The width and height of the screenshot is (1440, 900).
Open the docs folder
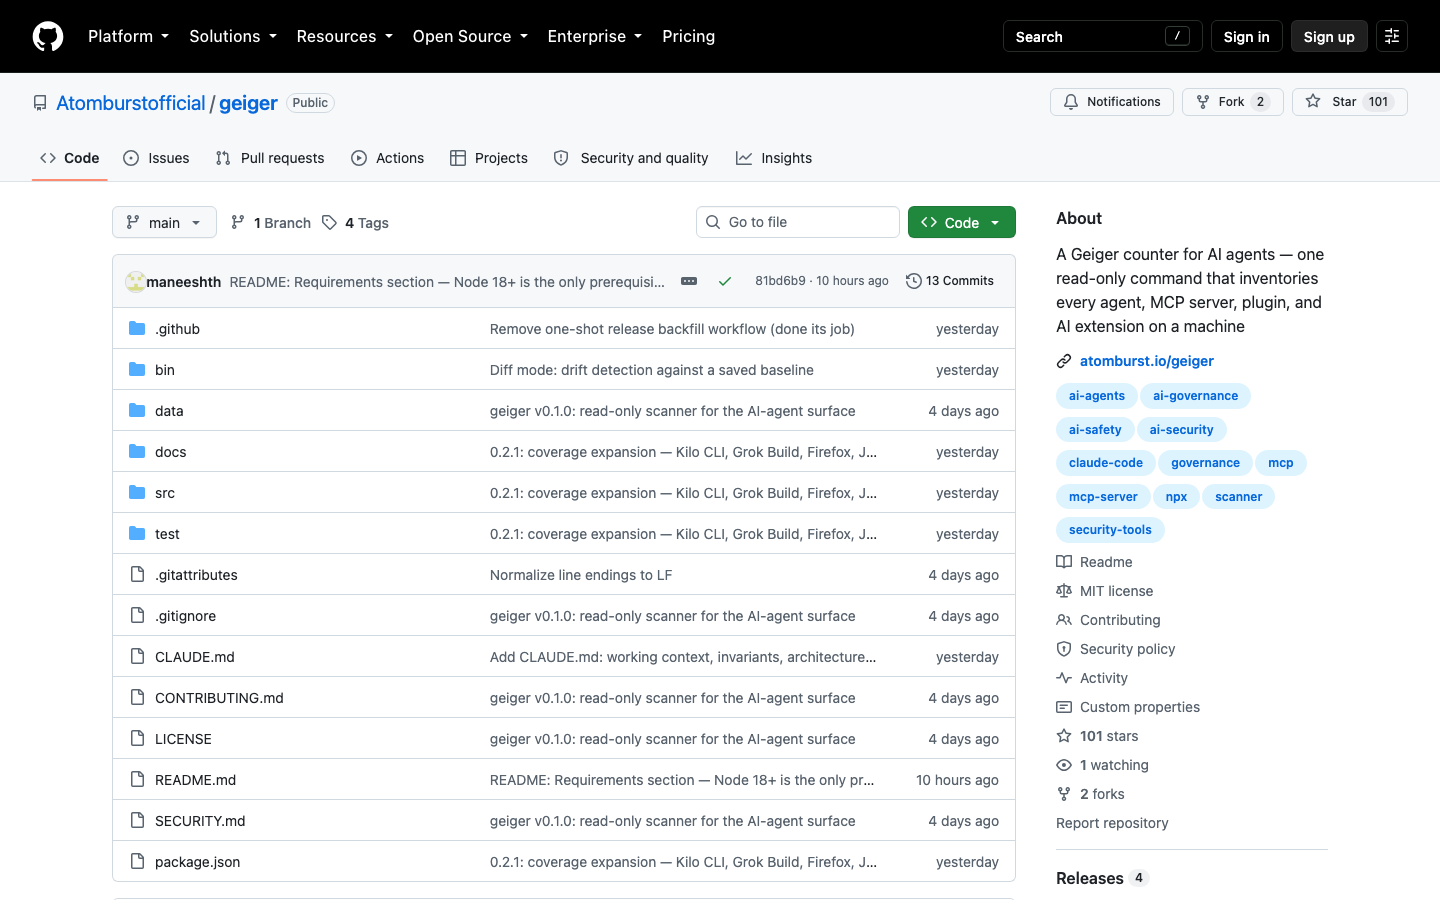coord(170,452)
